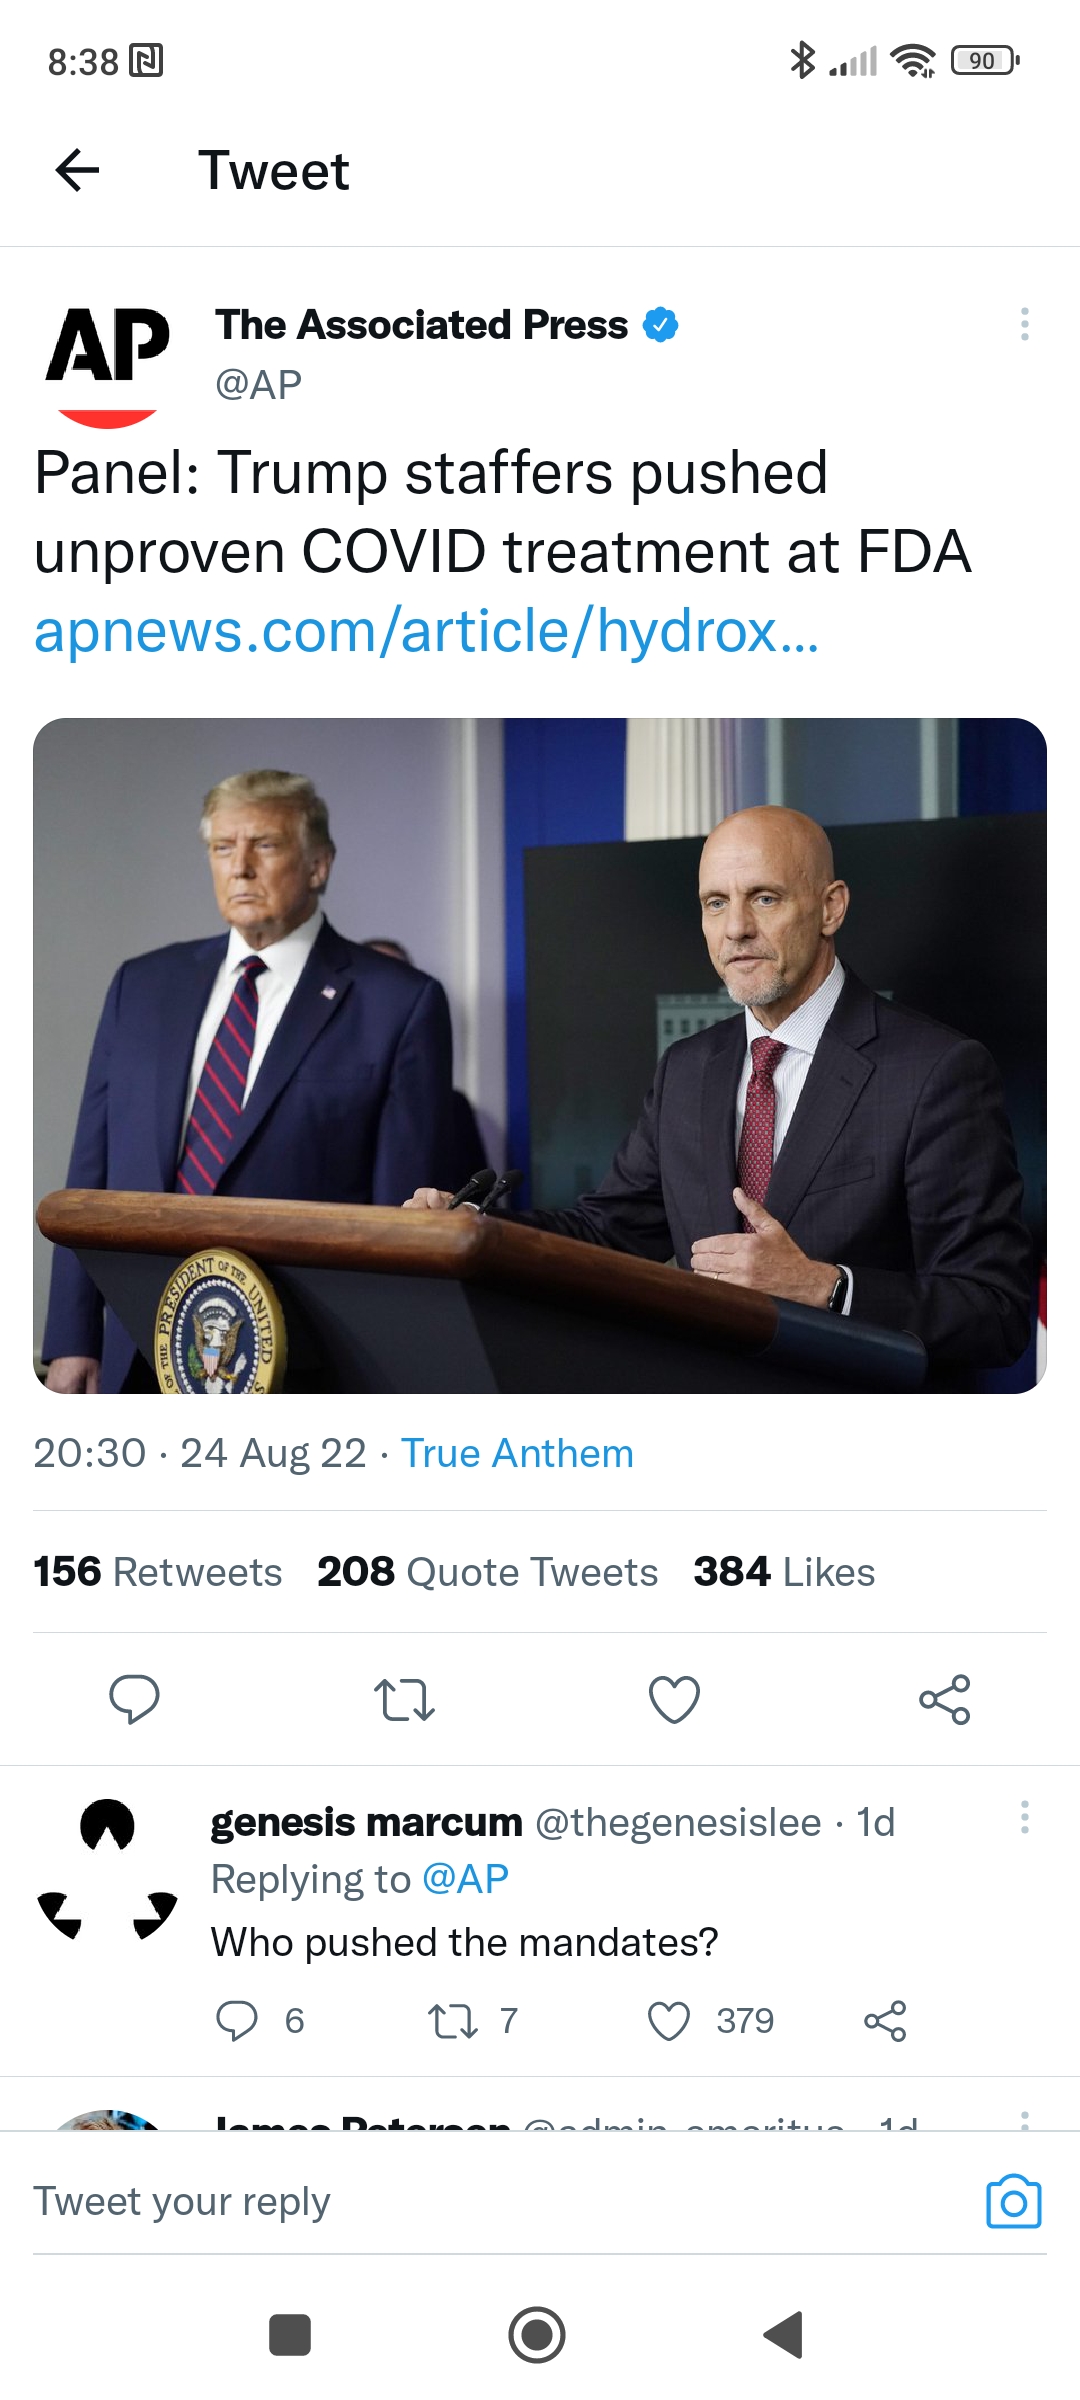Share genesis marcum's reply
Screen dimensions: 1080x2400
pyautogui.click(x=885, y=2021)
